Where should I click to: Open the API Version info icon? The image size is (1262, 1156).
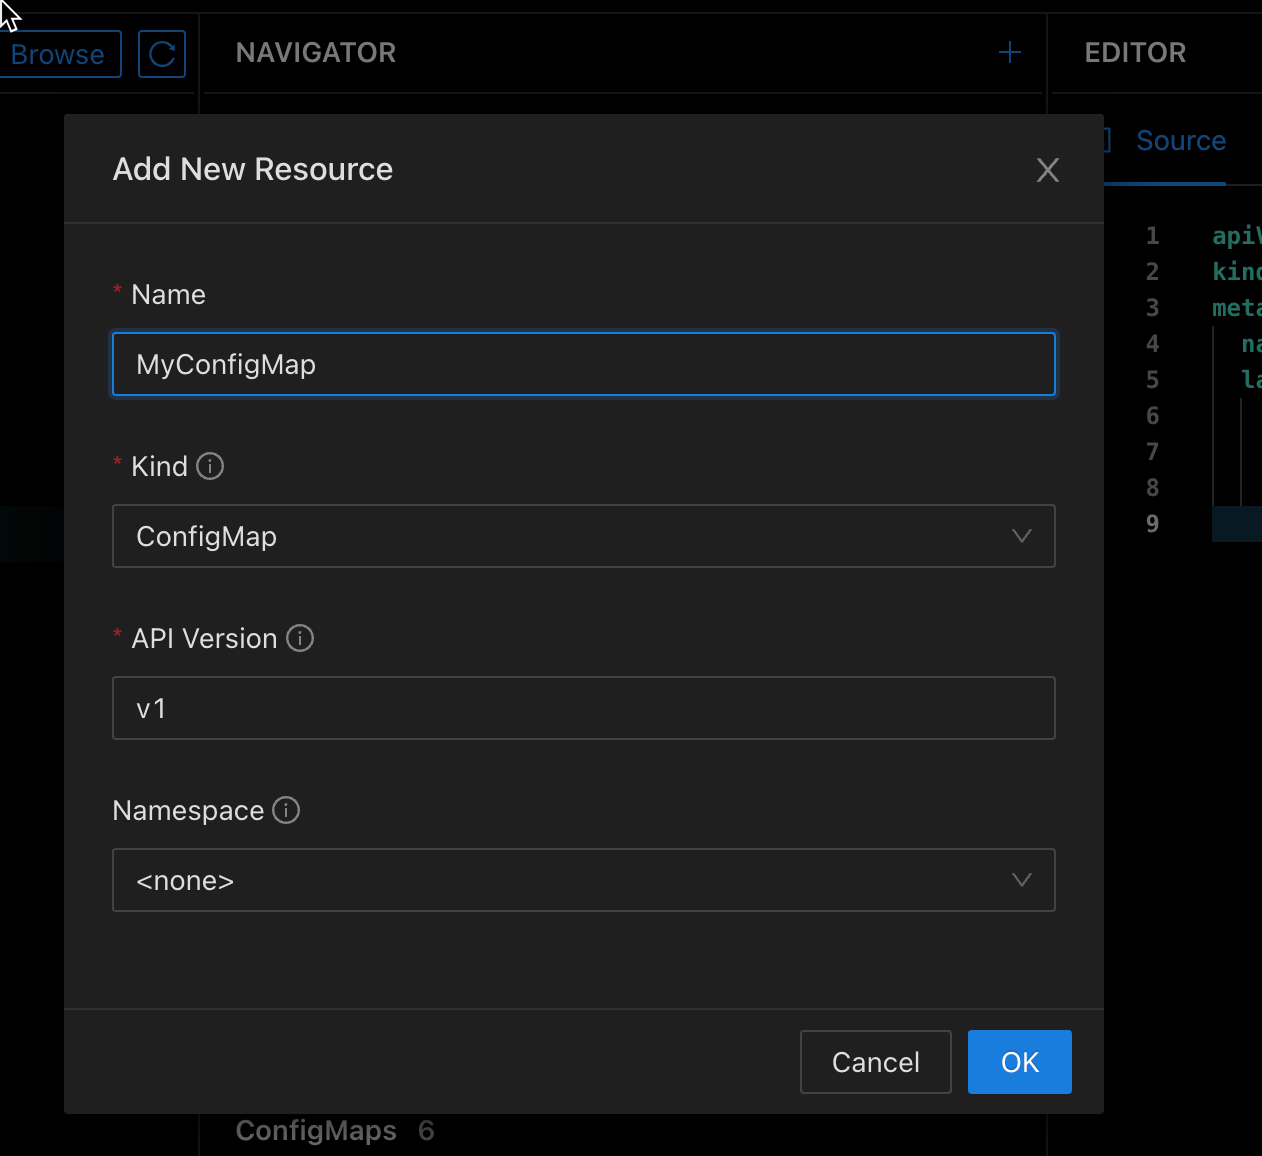point(300,638)
